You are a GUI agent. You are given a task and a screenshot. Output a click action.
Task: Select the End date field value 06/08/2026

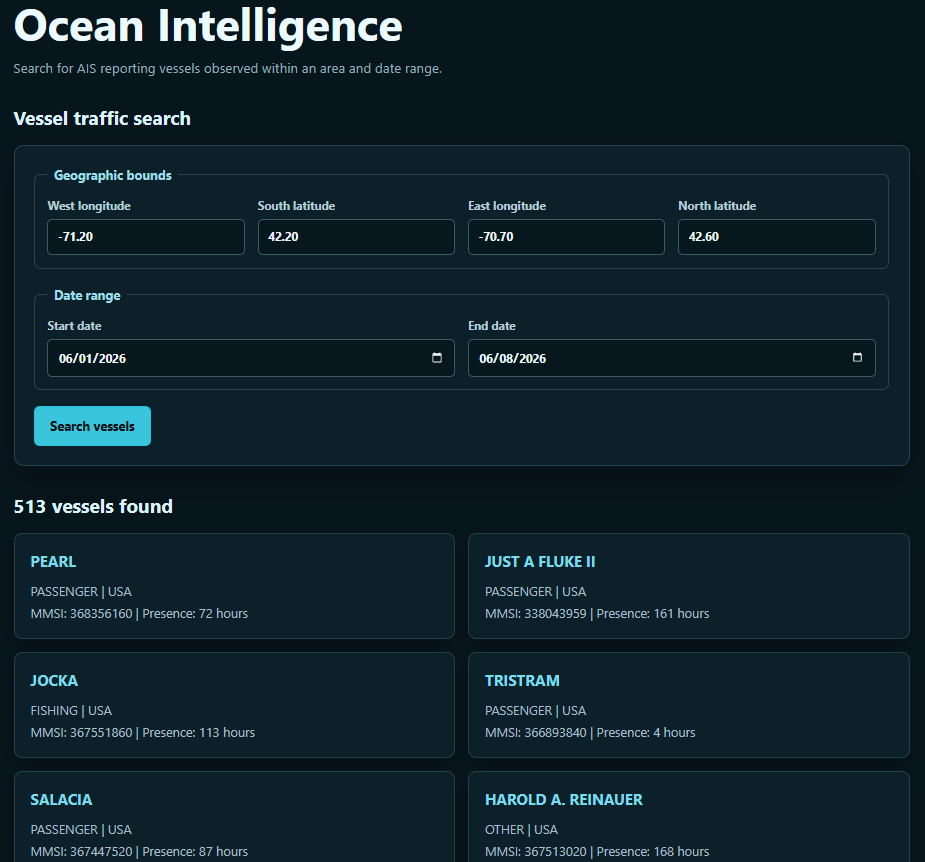[x=513, y=358]
